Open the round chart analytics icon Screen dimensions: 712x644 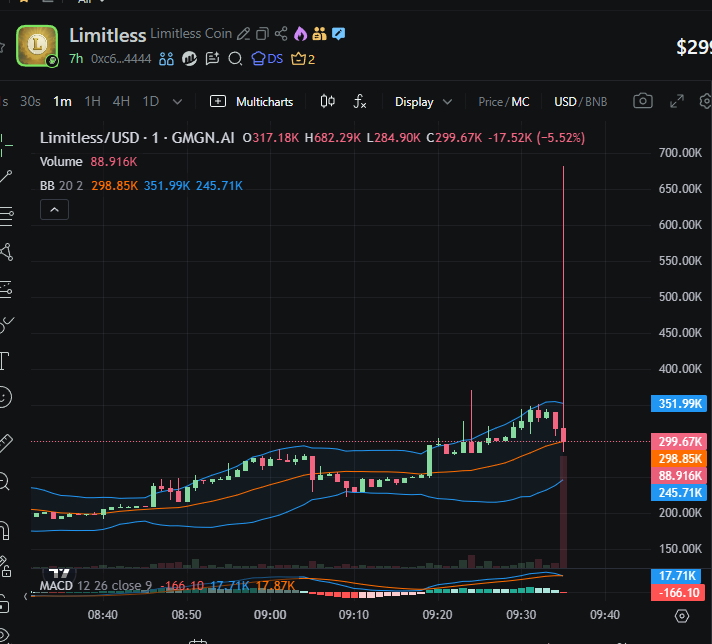[189, 59]
